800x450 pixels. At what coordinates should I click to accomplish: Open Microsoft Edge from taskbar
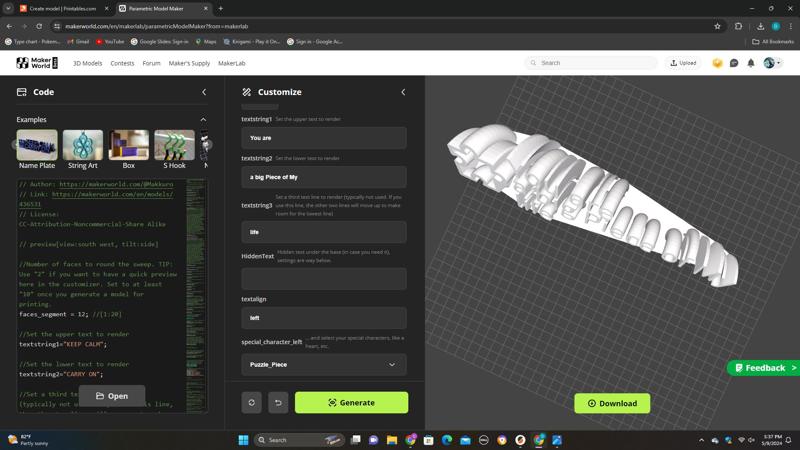click(447, 440)
